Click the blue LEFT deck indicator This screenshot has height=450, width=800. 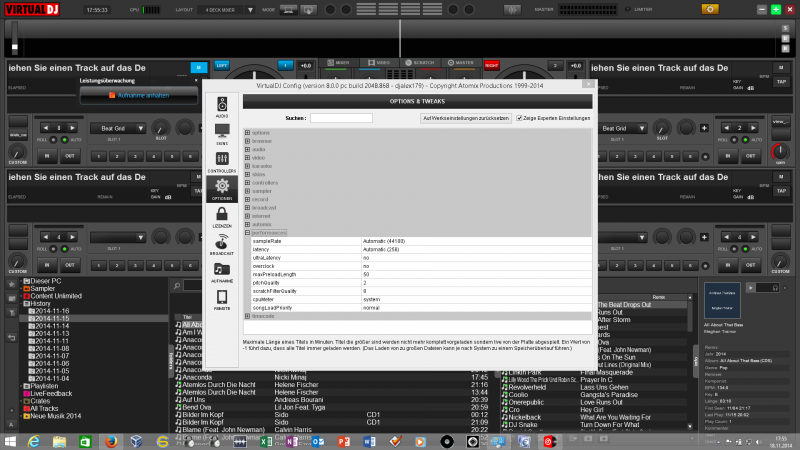click(x=221, y=65)
